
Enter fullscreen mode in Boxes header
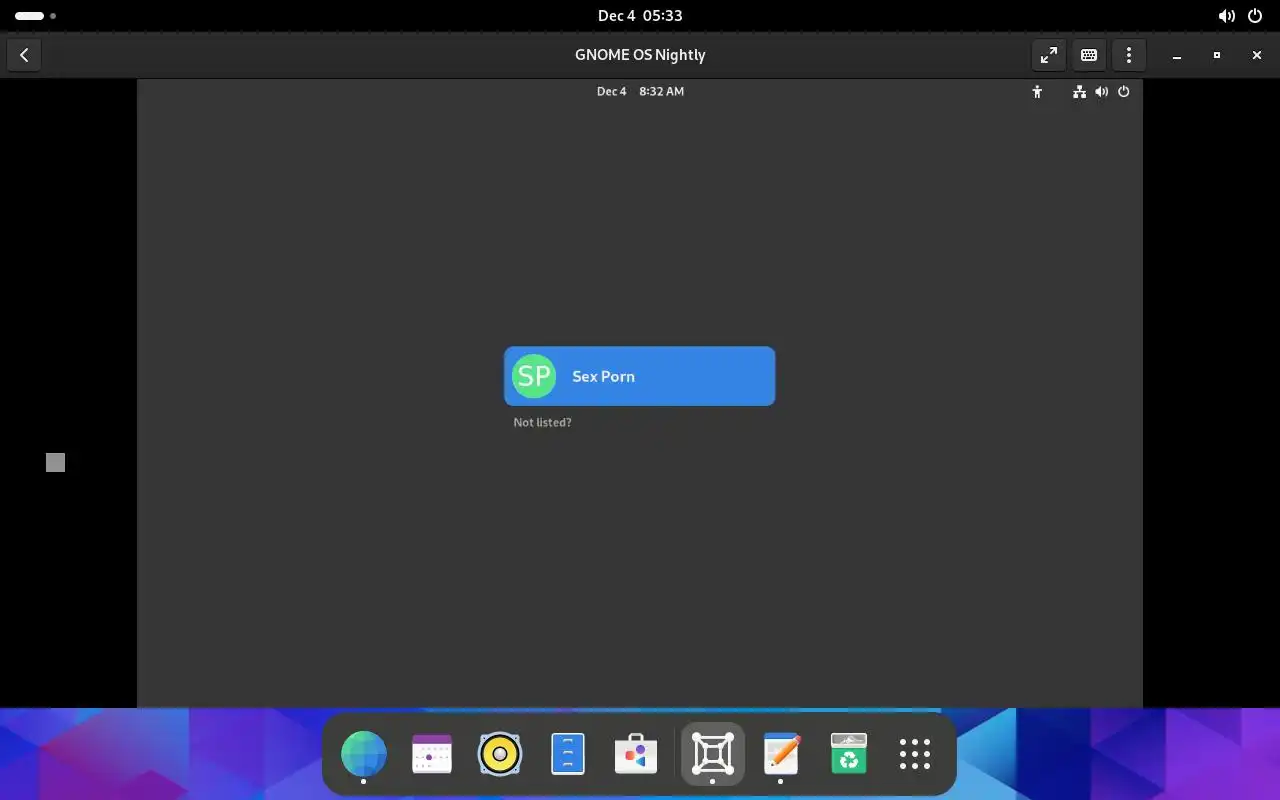click(1049, 55)
